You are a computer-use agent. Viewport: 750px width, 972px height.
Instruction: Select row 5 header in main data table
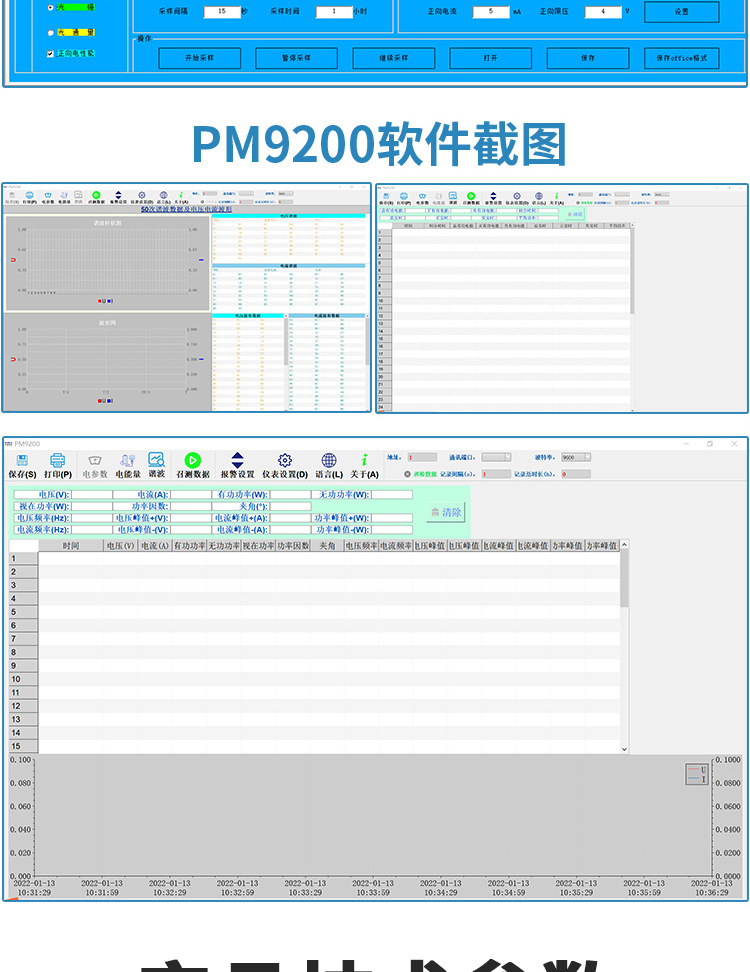(x=24, y=612)
